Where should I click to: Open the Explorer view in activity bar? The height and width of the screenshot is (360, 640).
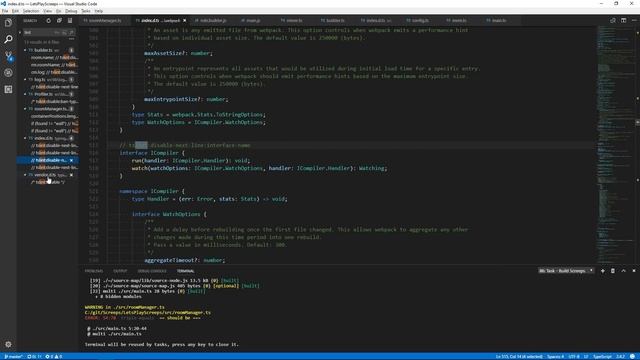pyautogui.click(x=8, y=23)
